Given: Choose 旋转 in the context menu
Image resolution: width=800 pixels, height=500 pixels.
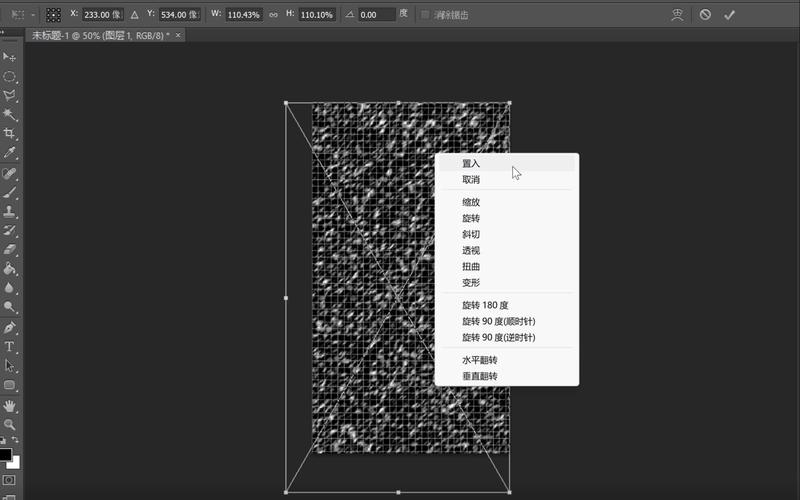Looking at the screenshot, I should coord(507,218).
